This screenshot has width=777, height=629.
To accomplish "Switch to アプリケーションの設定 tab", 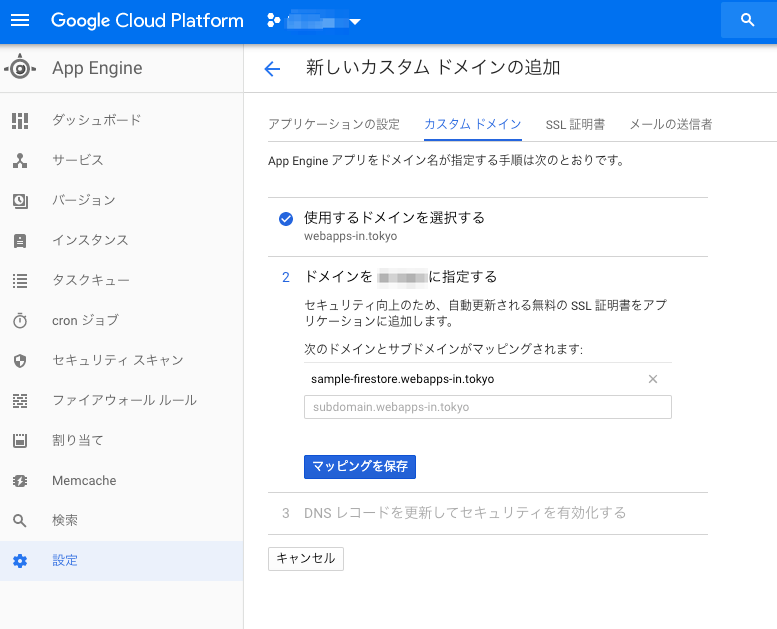I will pos(333,124).
